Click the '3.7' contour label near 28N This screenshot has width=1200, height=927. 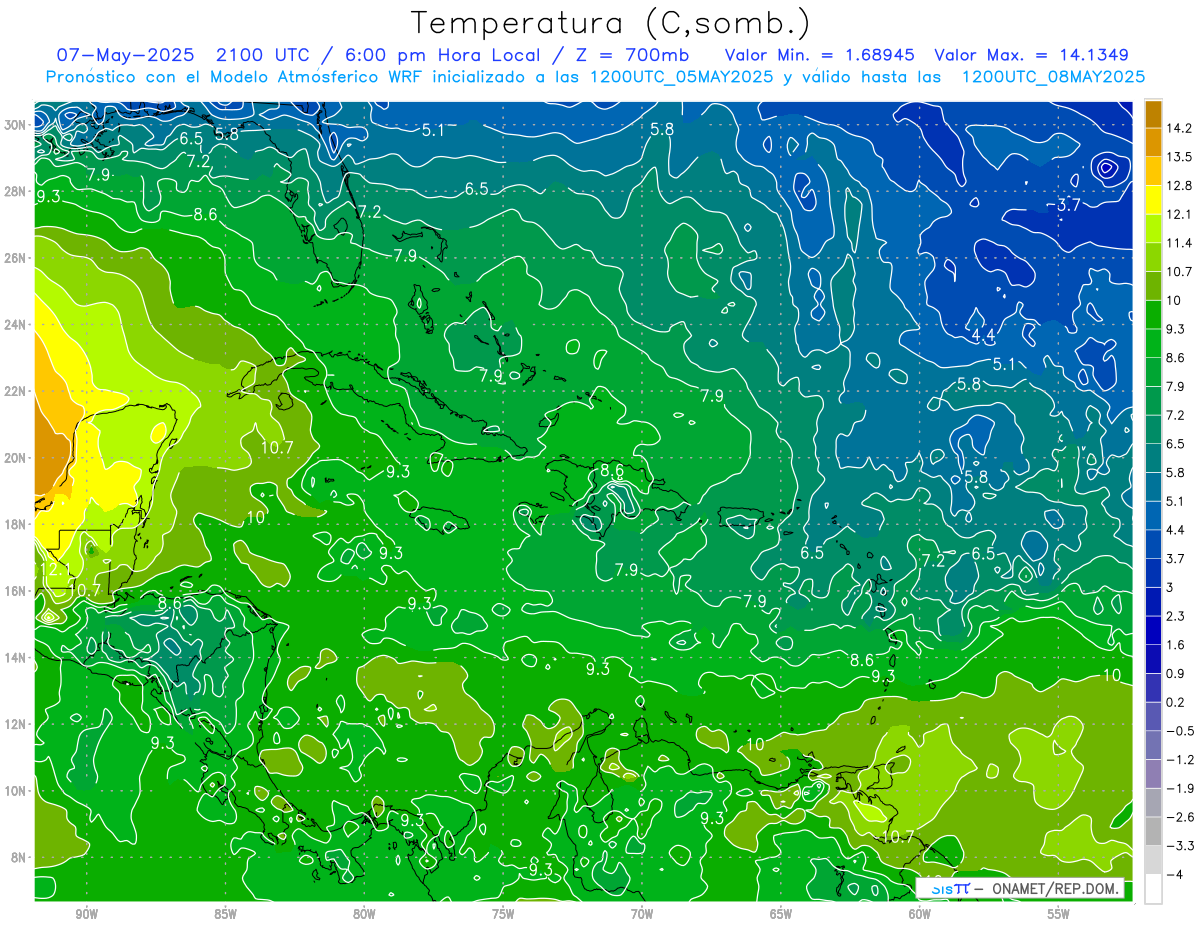(x=1068, y=206)
